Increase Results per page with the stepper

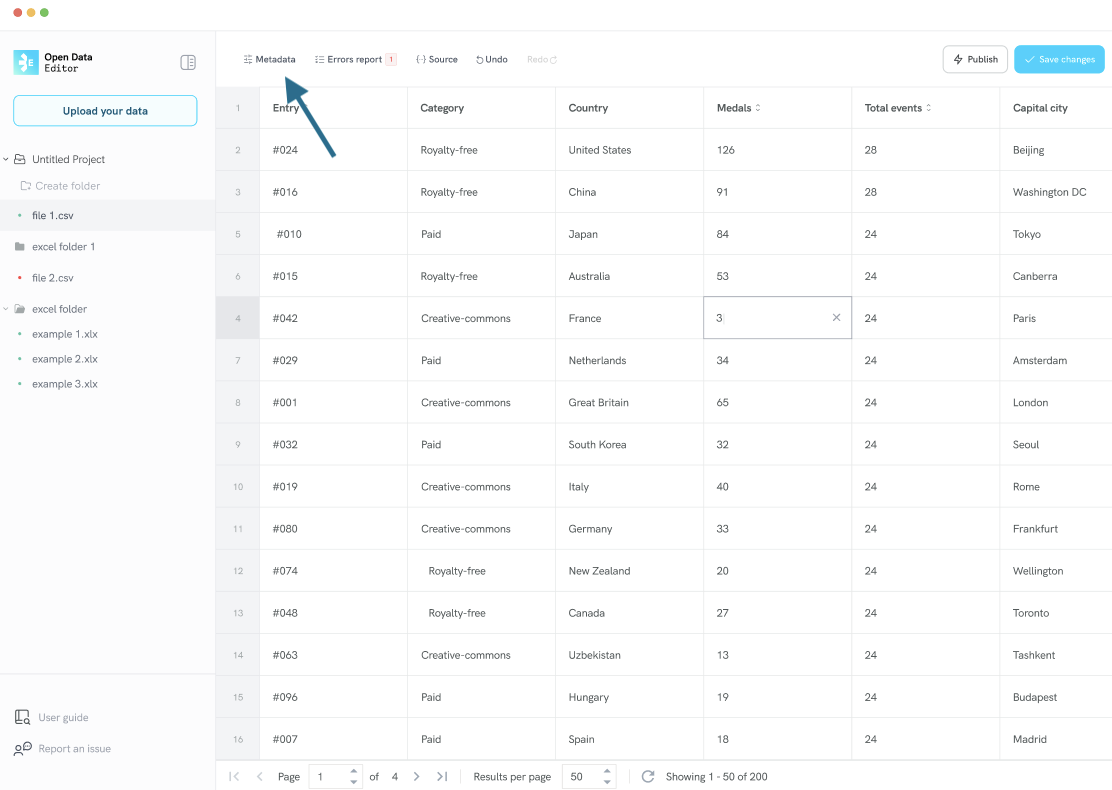coord(606,771)
